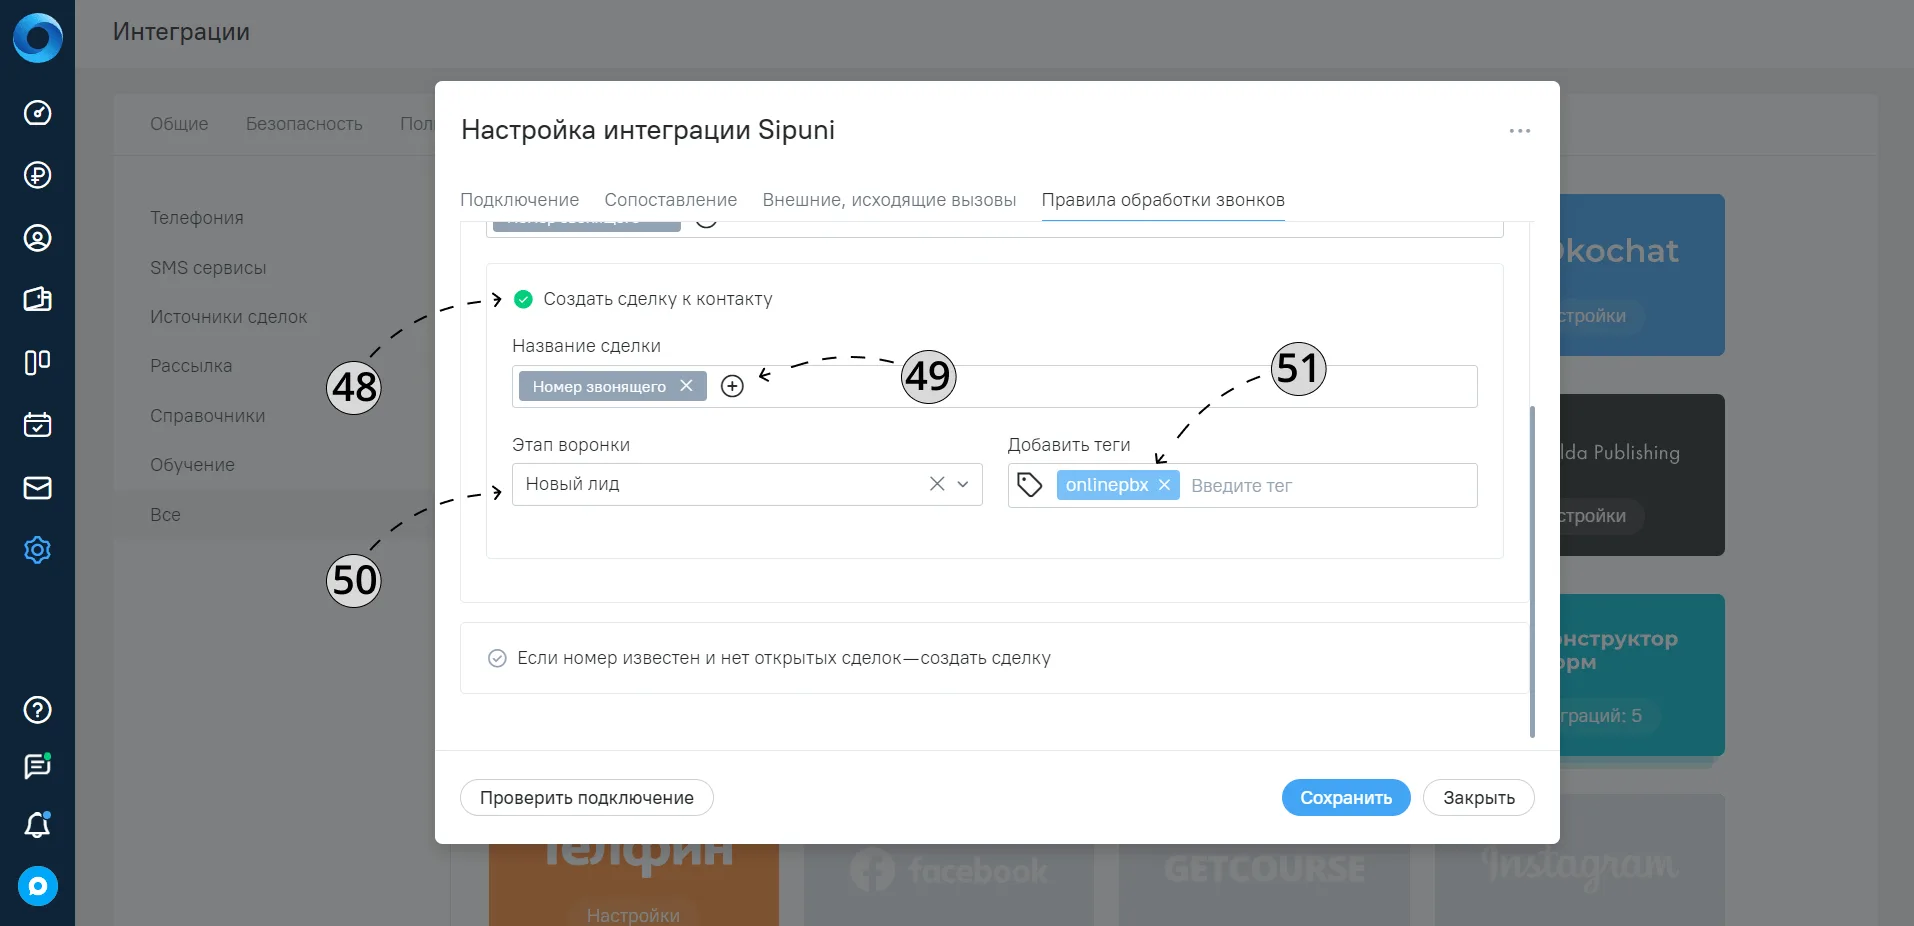Viewport: 1914px width, 926px height.
Task: Click the round blue support chat button
Action: 38,886
